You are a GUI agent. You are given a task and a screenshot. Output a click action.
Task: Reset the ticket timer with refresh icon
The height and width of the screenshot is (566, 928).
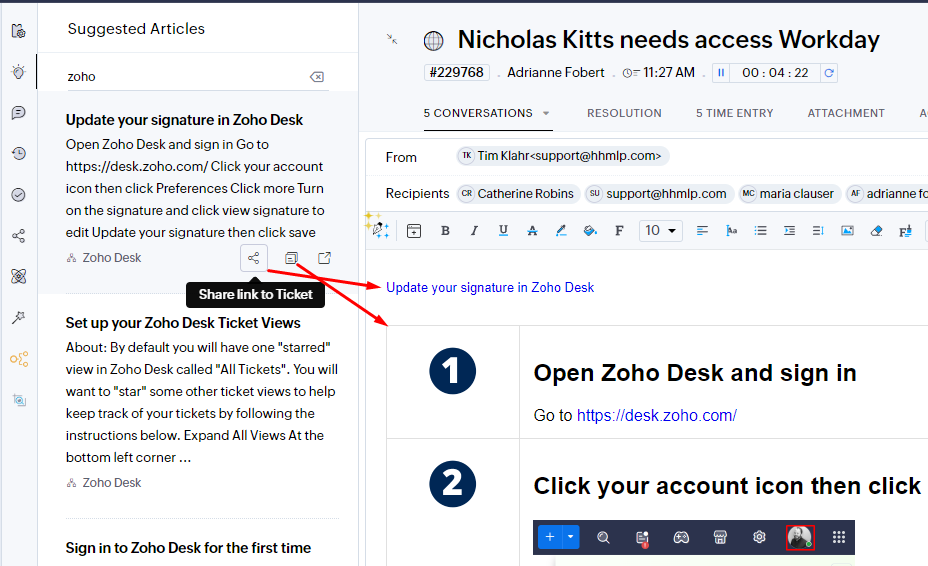coord(829,72)
